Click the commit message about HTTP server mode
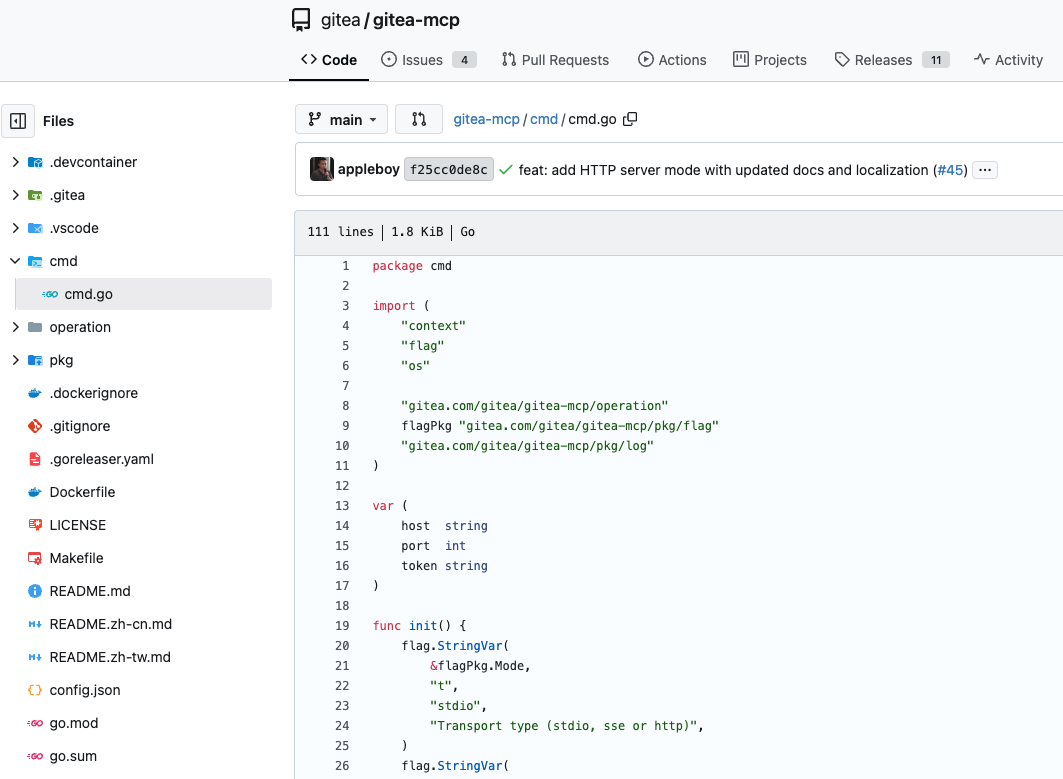Viewport: 1063px width, 779px height. coord(723,169)
